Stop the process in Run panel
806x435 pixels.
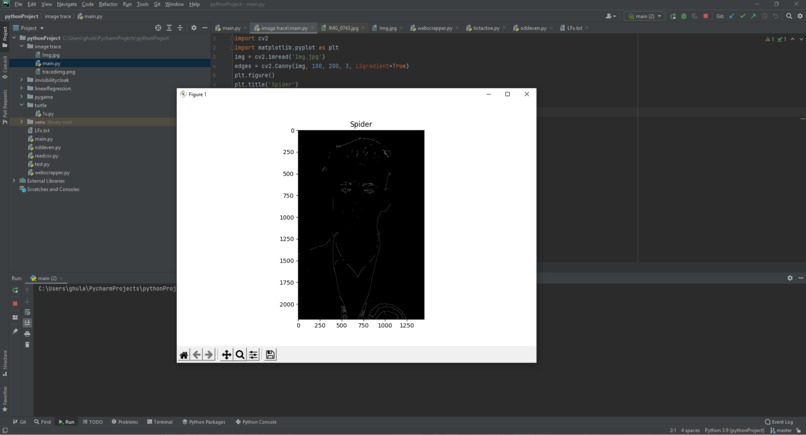(x=15, y=304)
